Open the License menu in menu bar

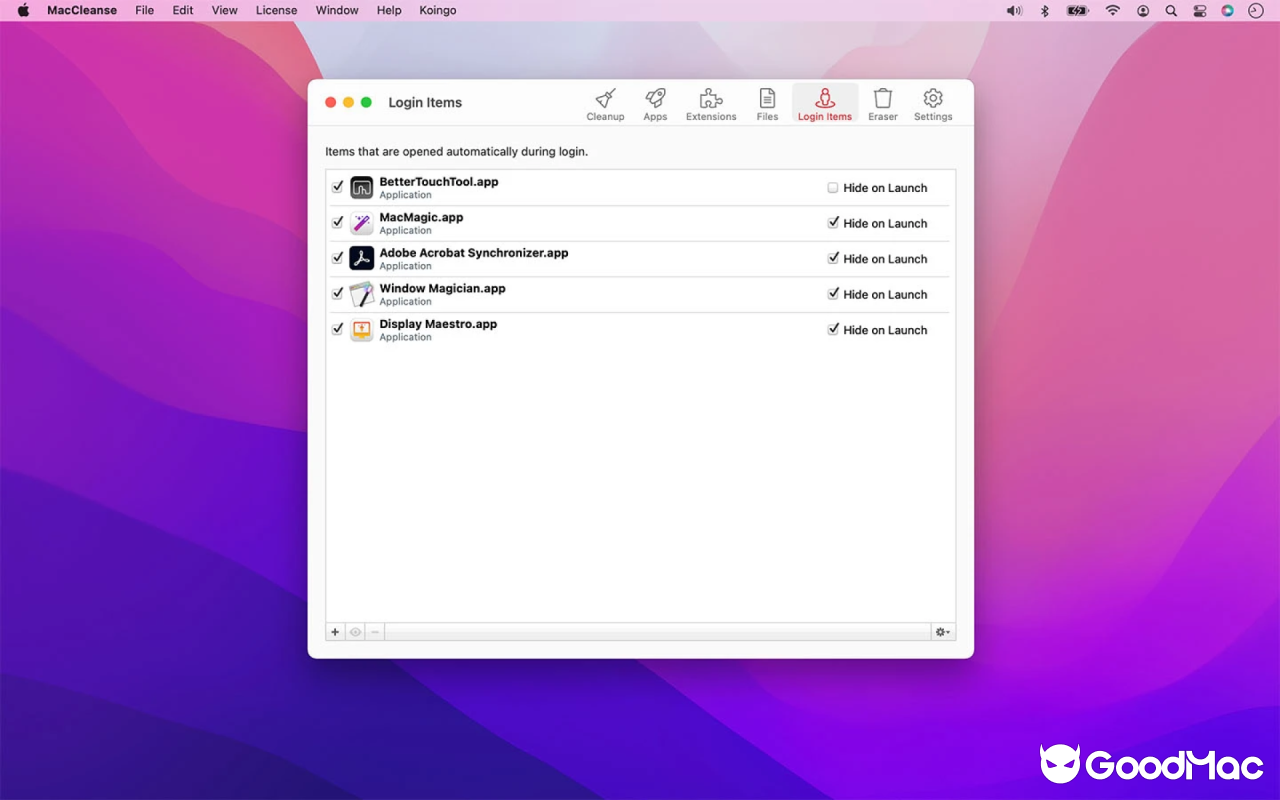click(276, 10)
